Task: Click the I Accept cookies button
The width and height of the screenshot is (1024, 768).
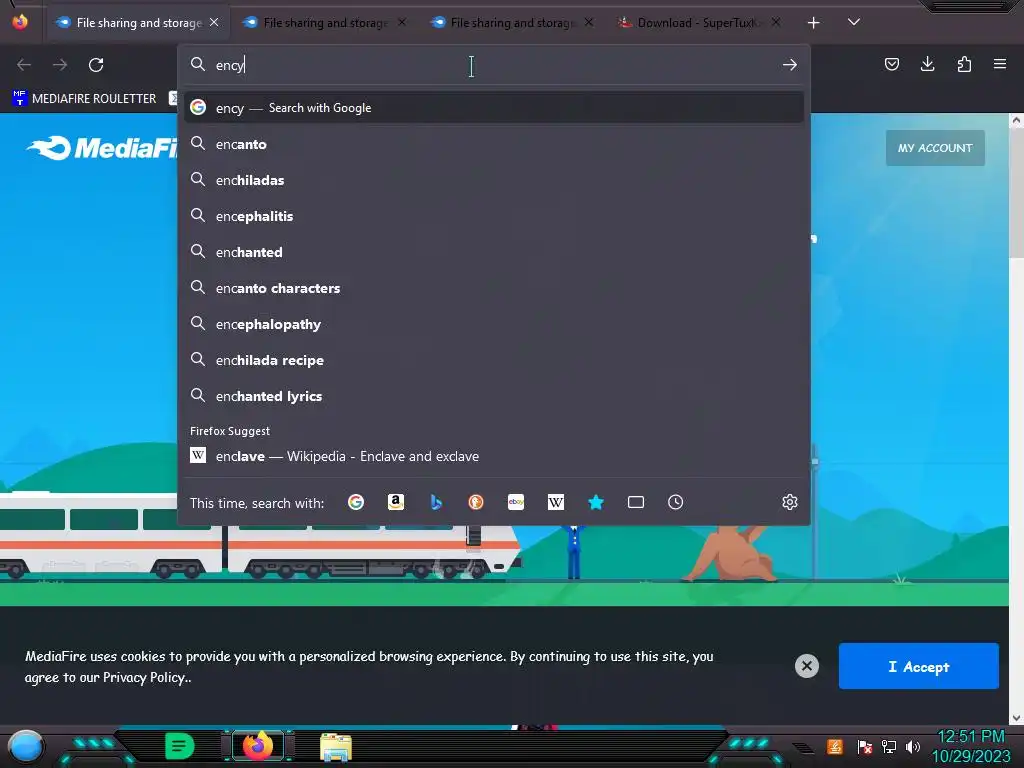Action: pos(919,666)
